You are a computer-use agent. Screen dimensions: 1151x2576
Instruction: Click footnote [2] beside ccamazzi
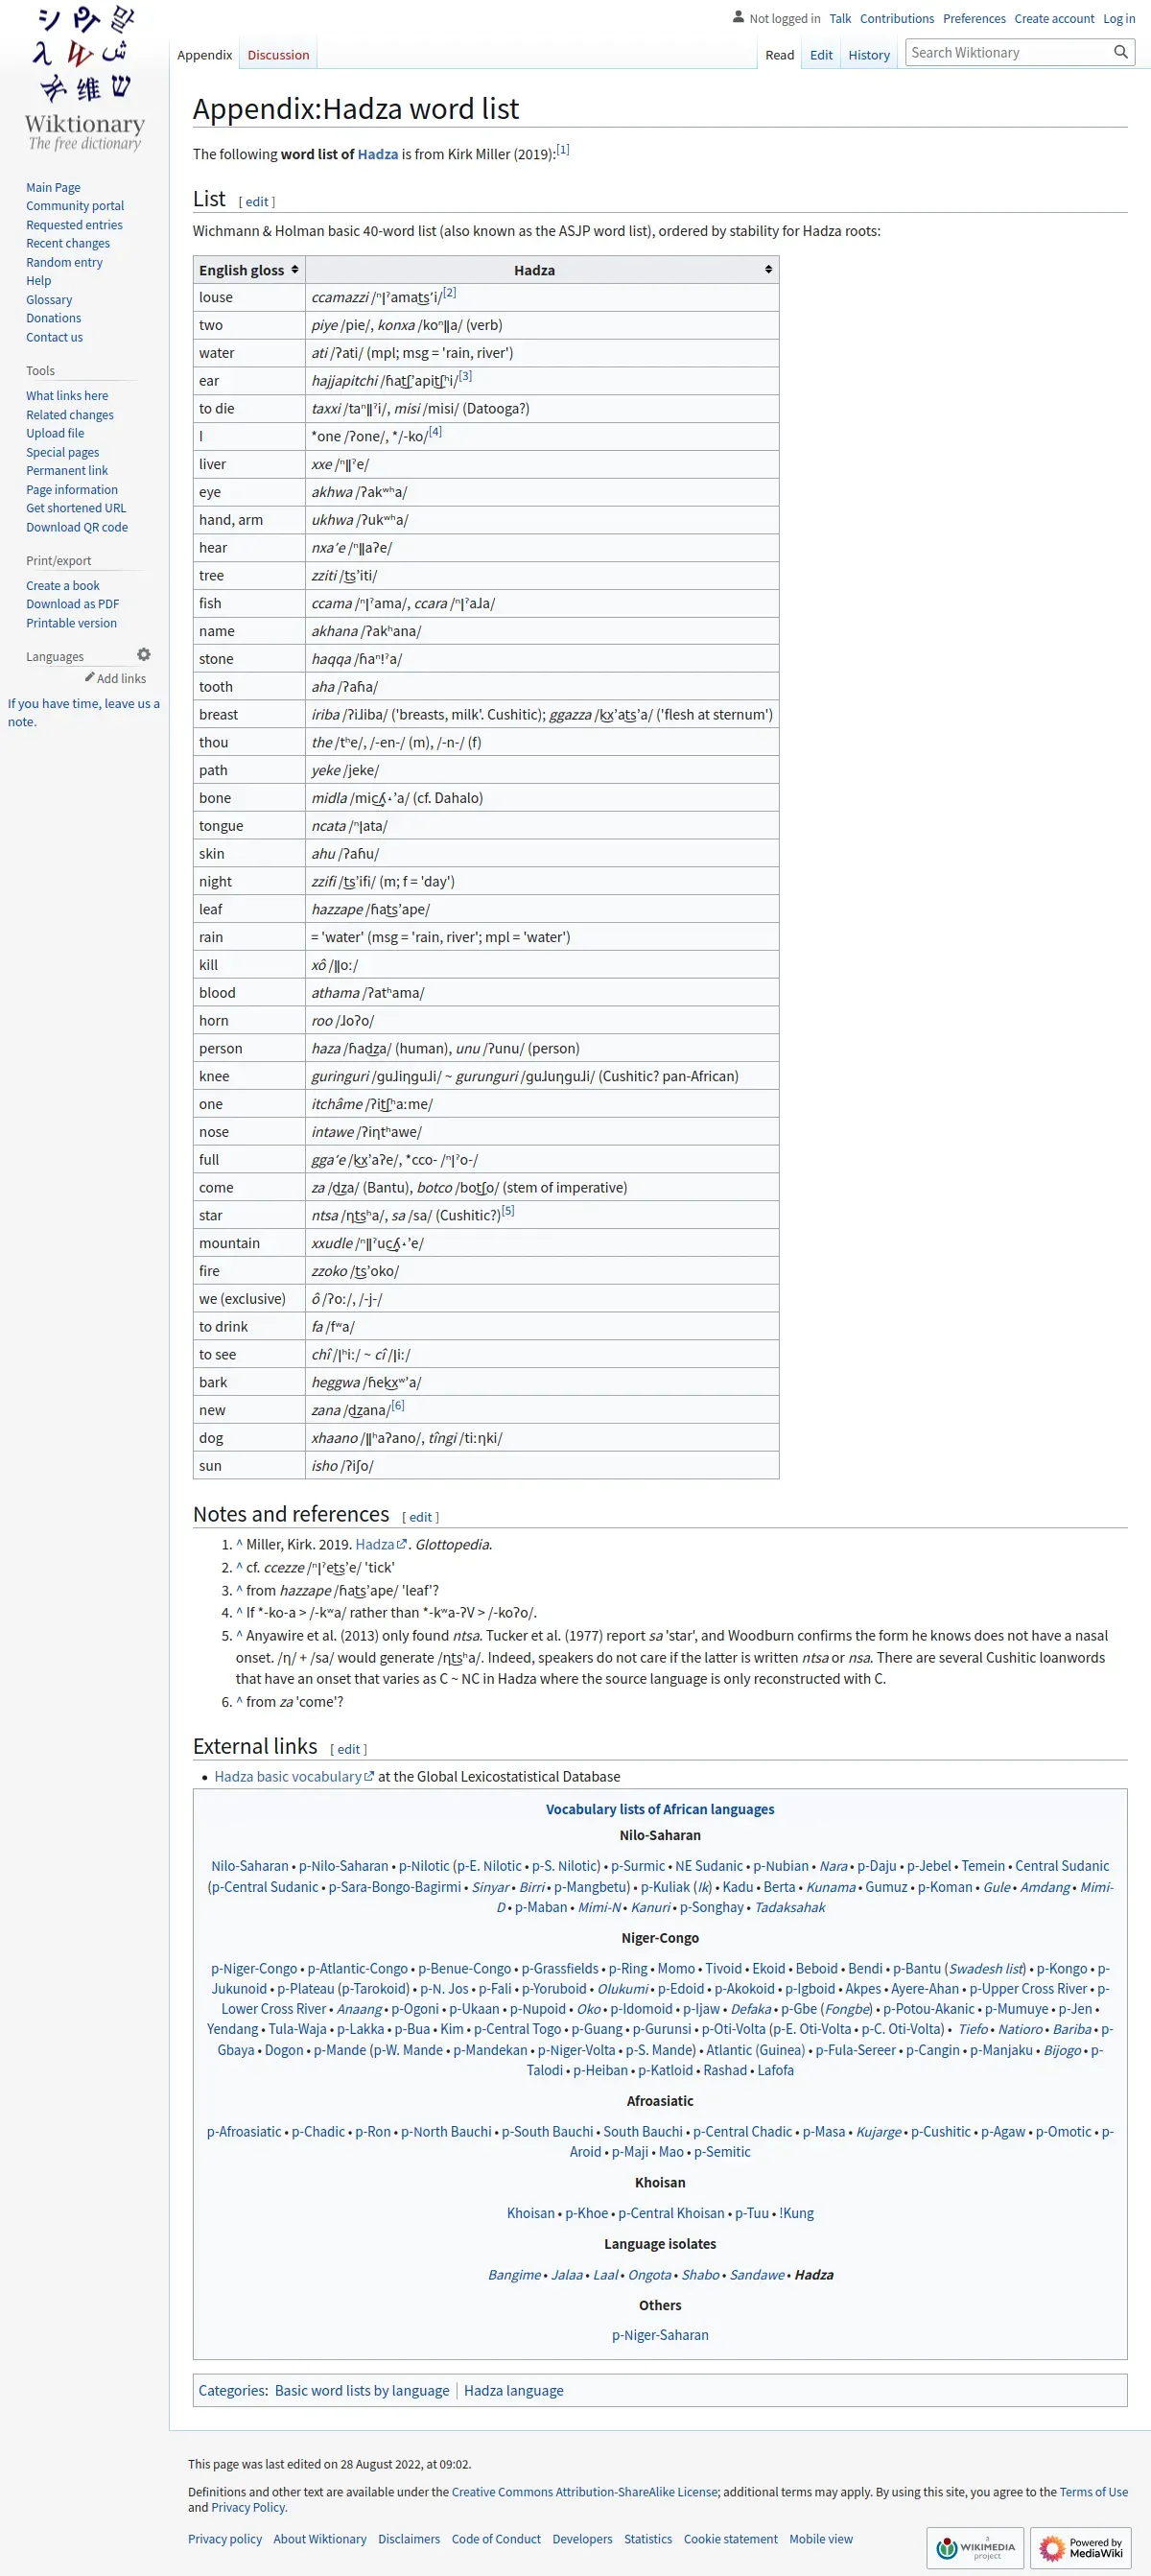[449, 293]
